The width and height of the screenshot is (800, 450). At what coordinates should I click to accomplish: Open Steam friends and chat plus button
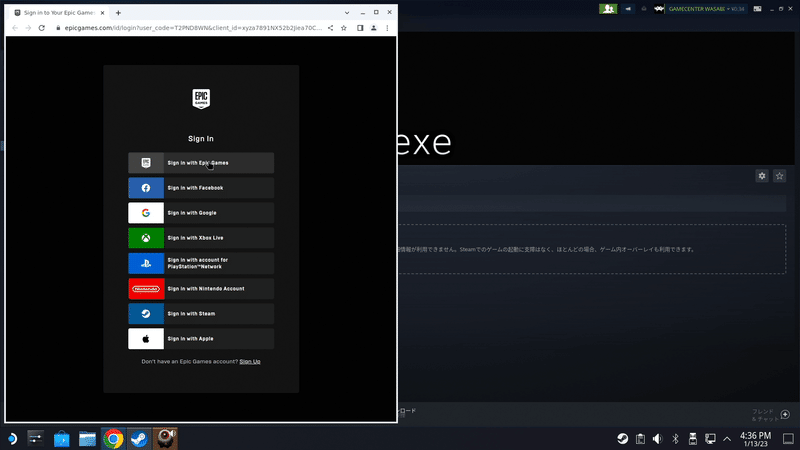pos(785,415)
